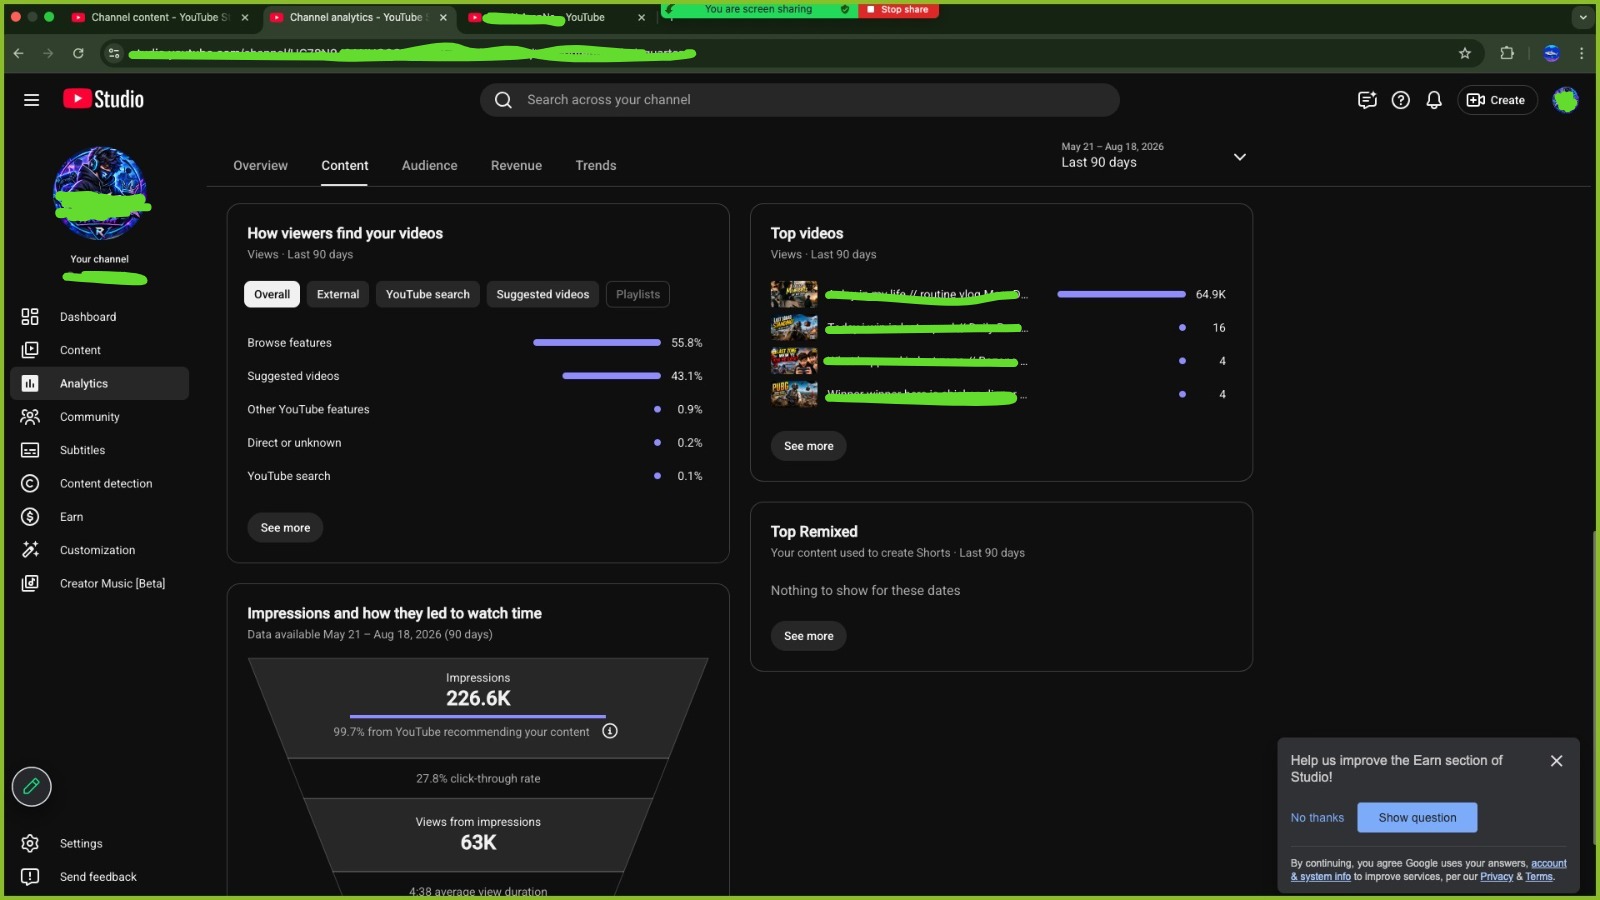Click the Browse features 55.8% bar

597,343
